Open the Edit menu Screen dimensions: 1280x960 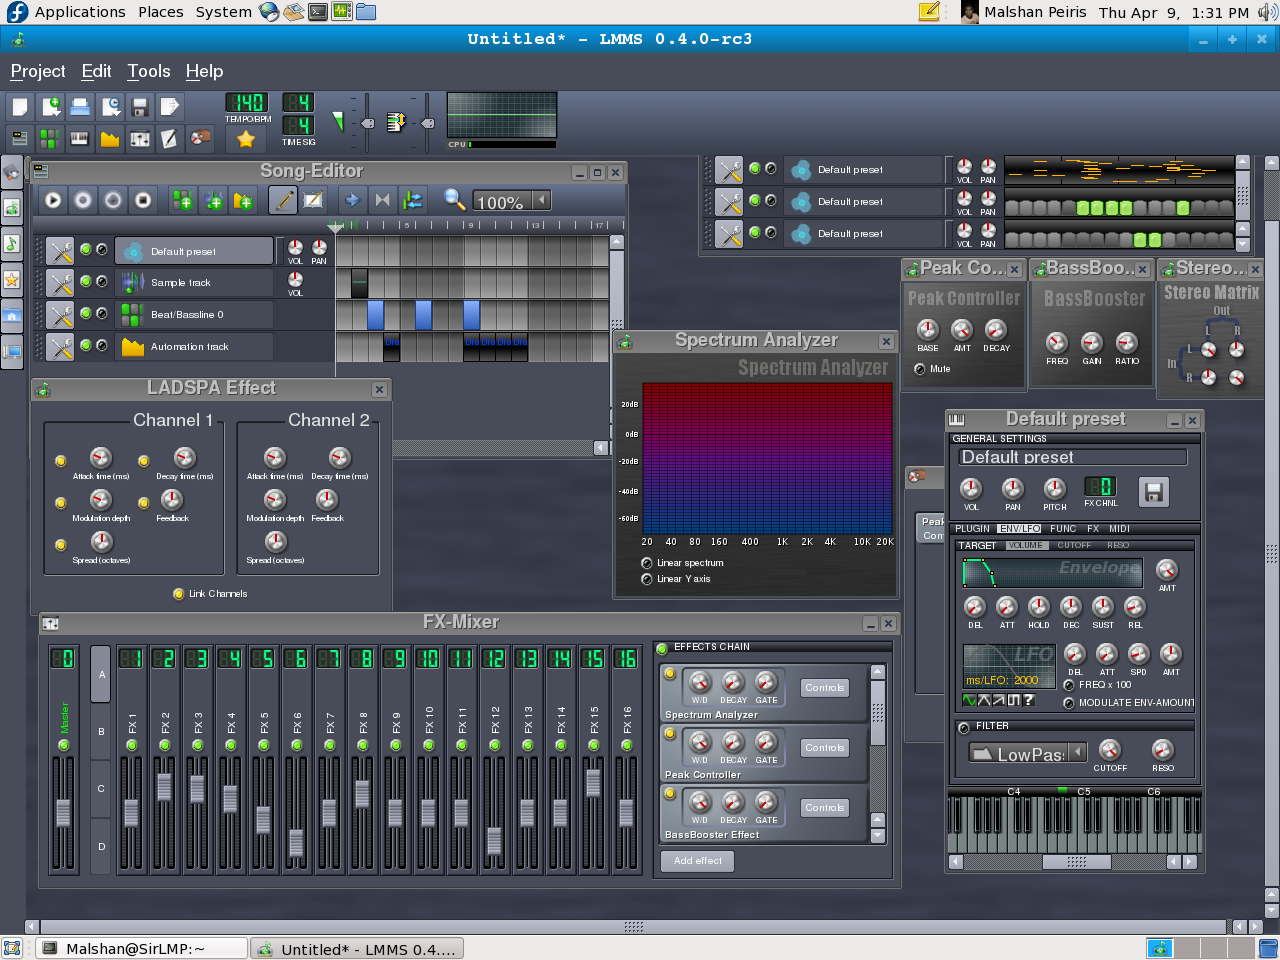pyautogui.click(x=96, y=71)
